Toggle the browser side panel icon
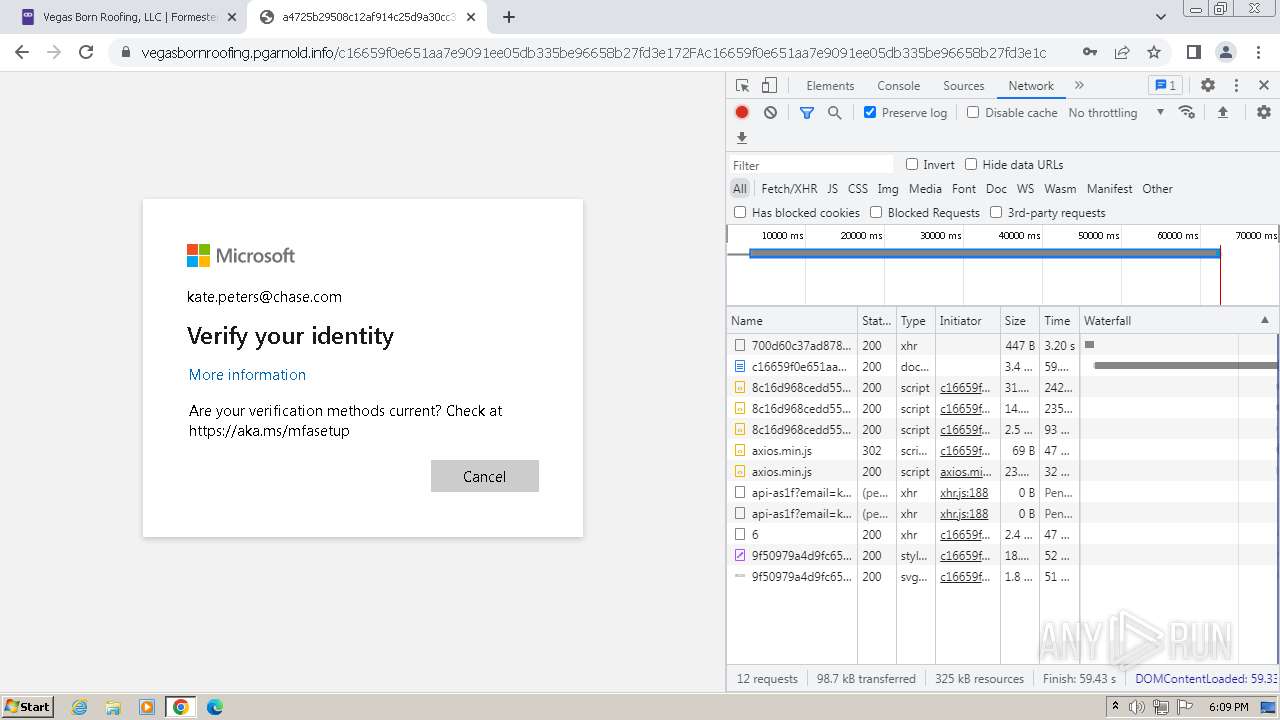This screenshot has width=1280, height=720. pyautogui.click(x=1193, y=52)
